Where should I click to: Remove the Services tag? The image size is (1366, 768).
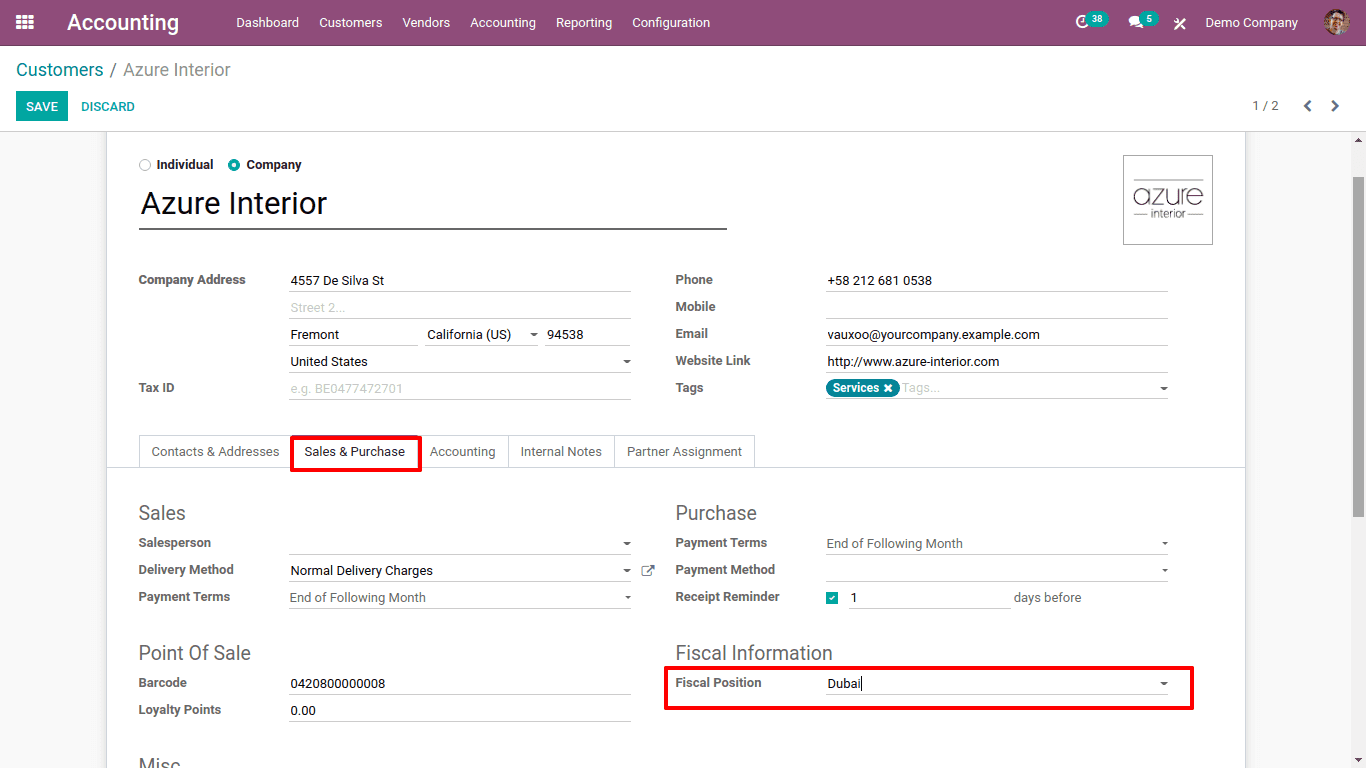[888, 388]
